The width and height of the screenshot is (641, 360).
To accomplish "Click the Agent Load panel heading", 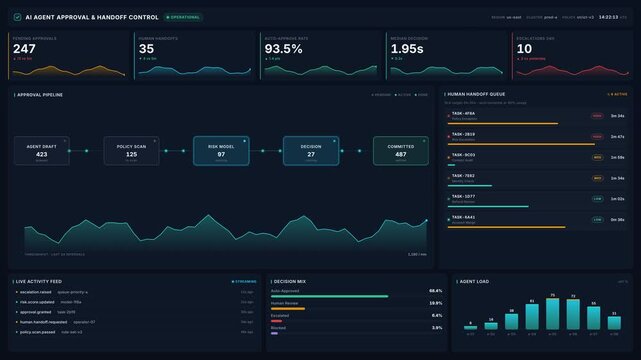I will pos(474,282).
